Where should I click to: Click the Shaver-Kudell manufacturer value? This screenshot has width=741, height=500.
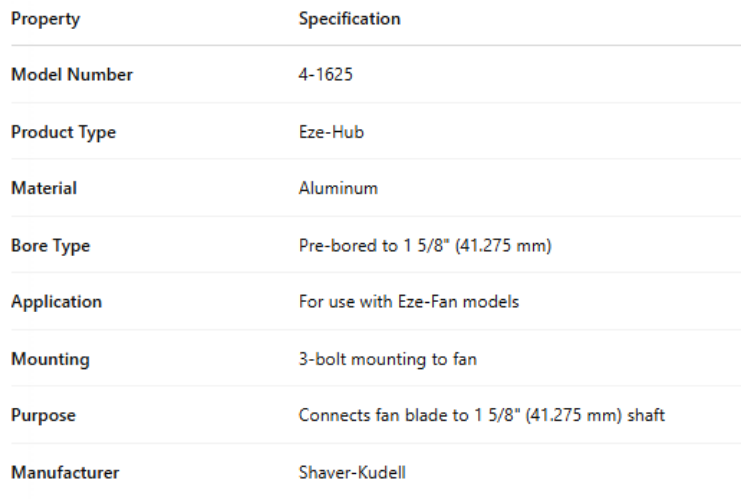pos(352,471)
